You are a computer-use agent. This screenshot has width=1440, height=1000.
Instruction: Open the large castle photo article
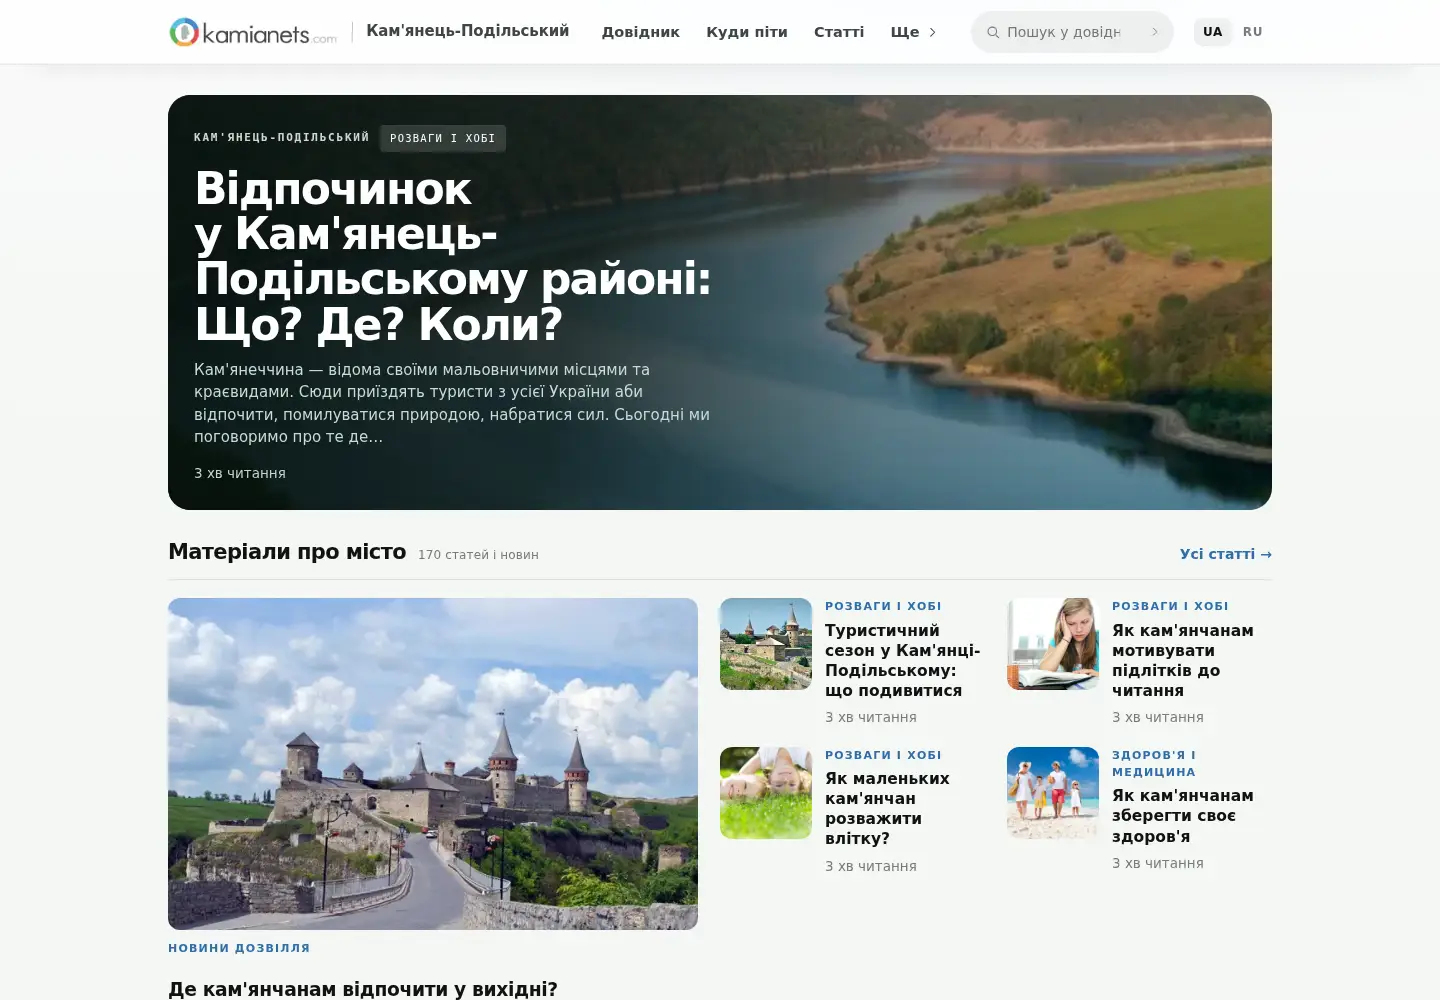(x=433, y=764)
